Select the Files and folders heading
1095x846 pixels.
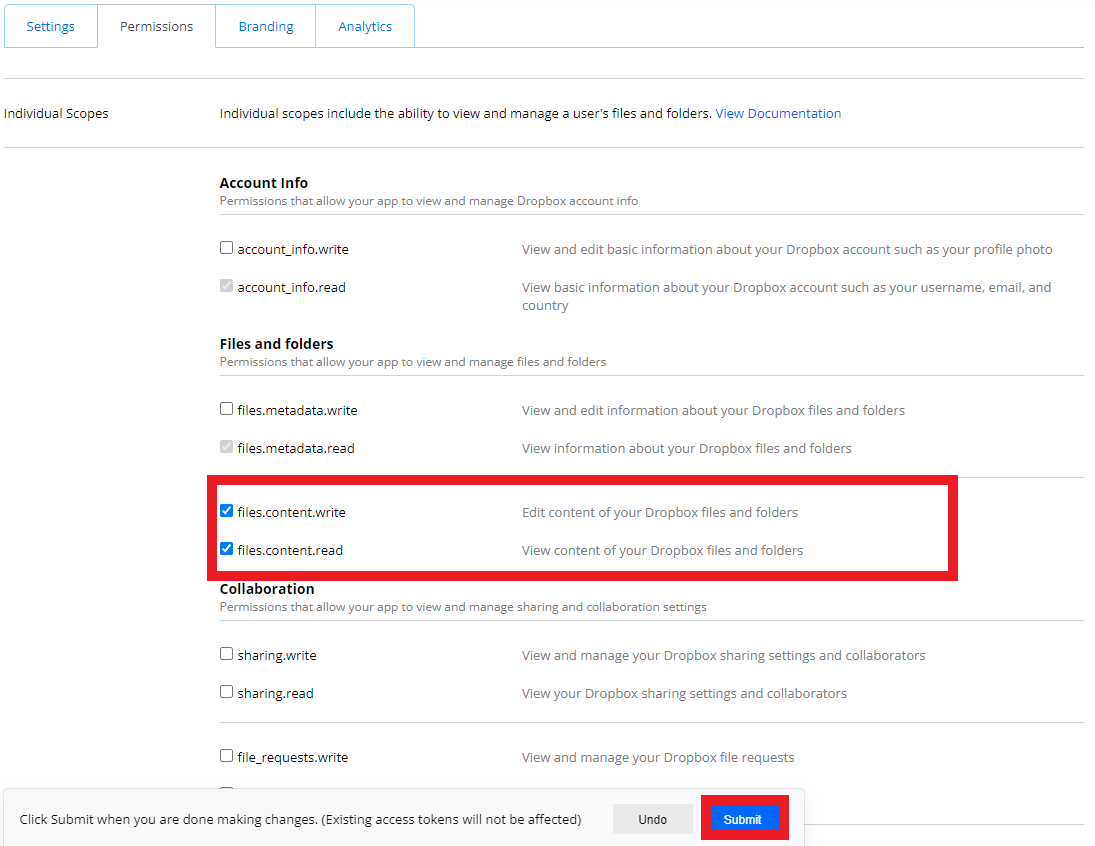point(277,344)
